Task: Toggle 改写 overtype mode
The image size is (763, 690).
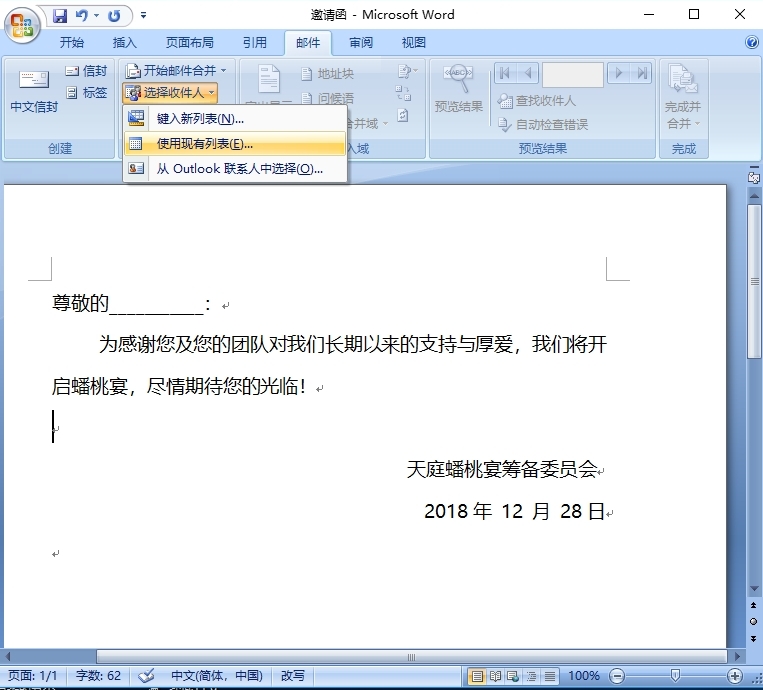Action: pos(293,676)
